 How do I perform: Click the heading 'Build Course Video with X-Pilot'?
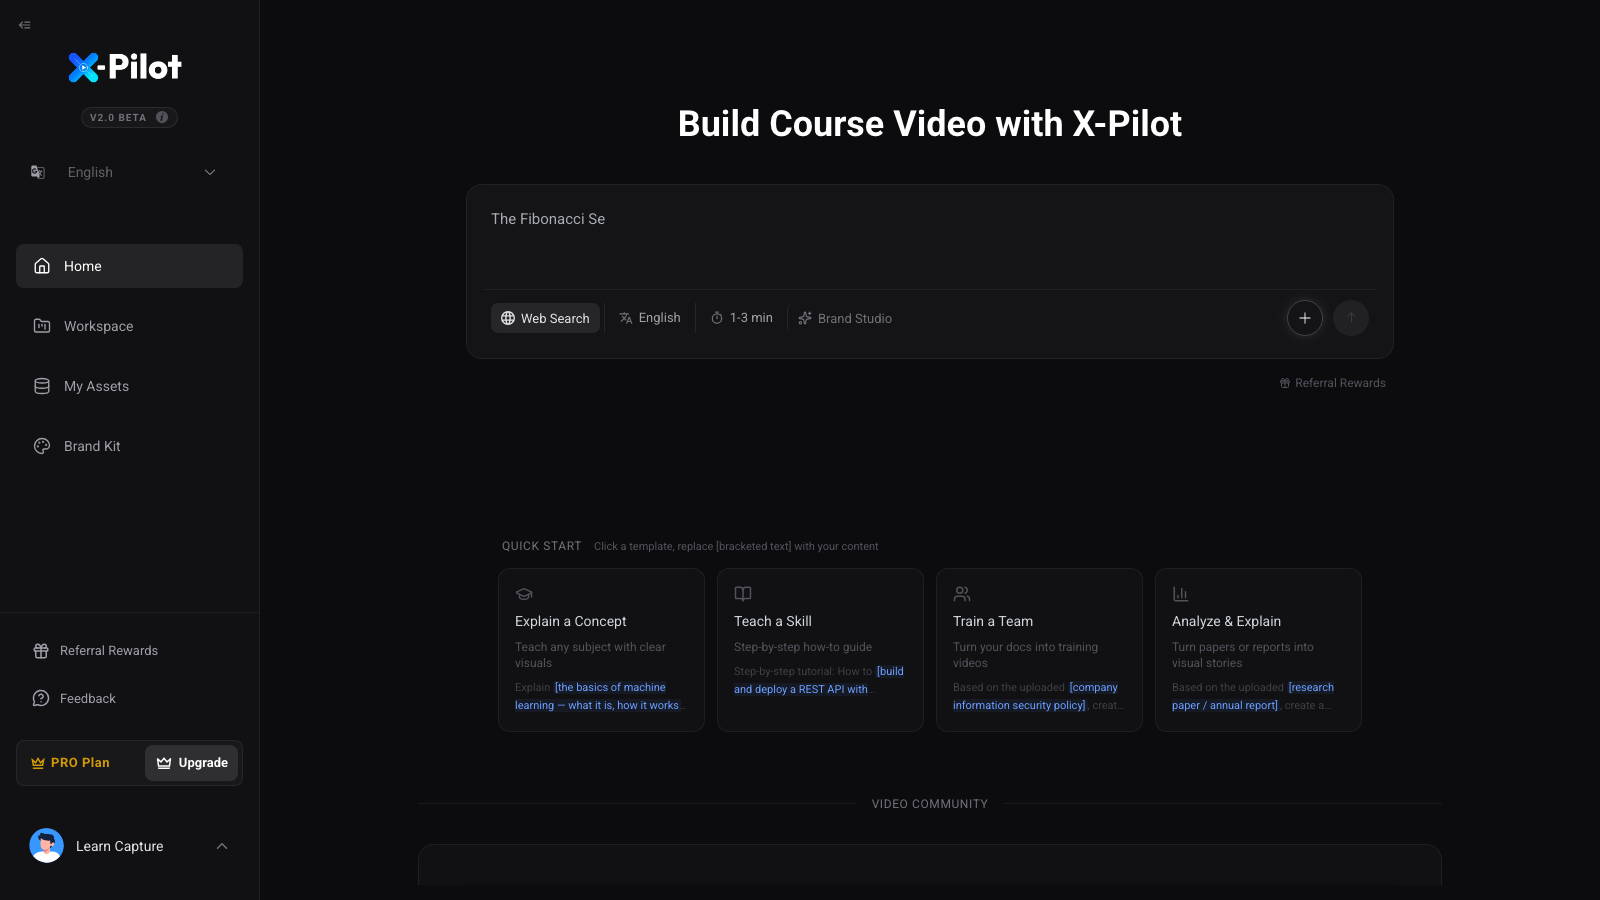click(930, 124)
